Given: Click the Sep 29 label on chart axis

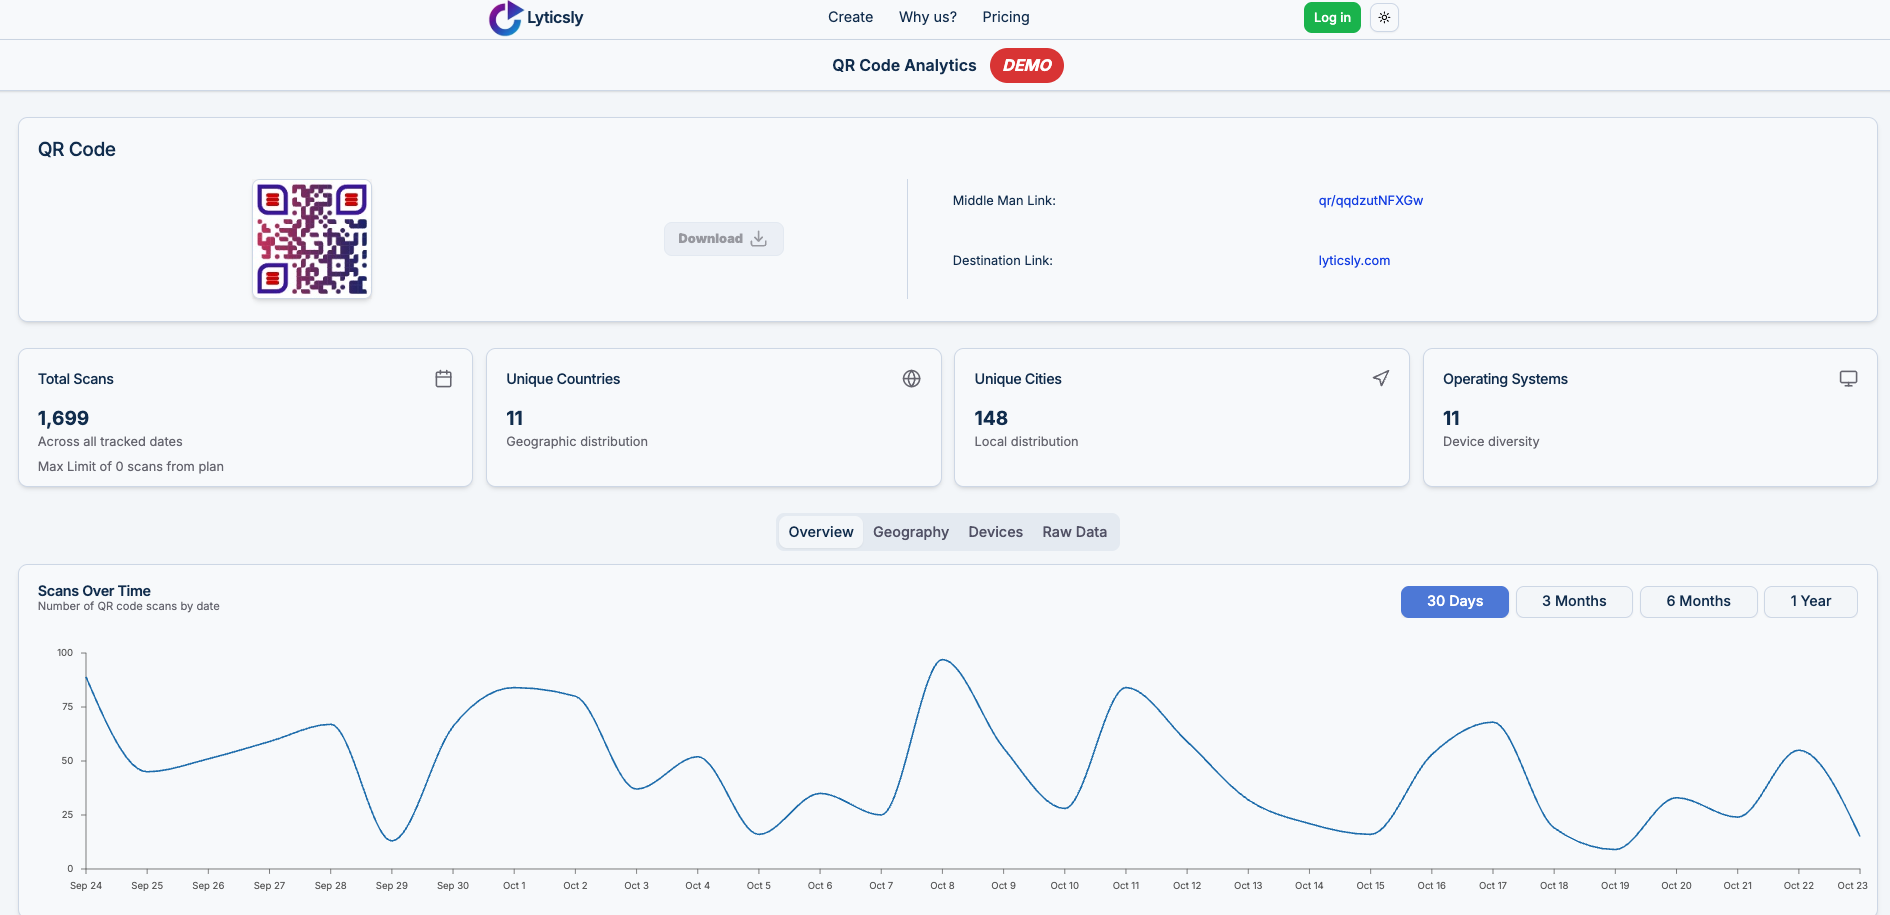Looking at the screenshot, I should tap(392, 886).
